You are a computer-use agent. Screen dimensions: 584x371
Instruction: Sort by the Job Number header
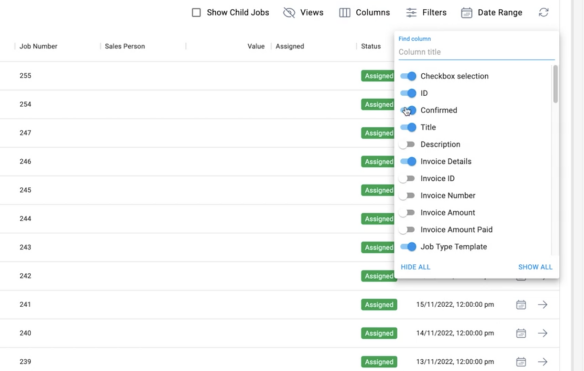pyautogui.click(x=38, y=46)
